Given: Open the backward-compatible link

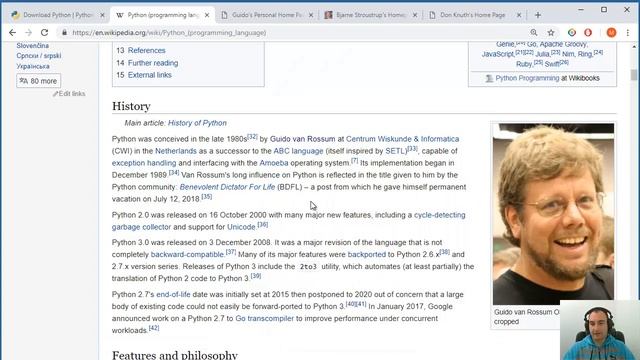Looking at the screenshot, I should coord(187,254).
